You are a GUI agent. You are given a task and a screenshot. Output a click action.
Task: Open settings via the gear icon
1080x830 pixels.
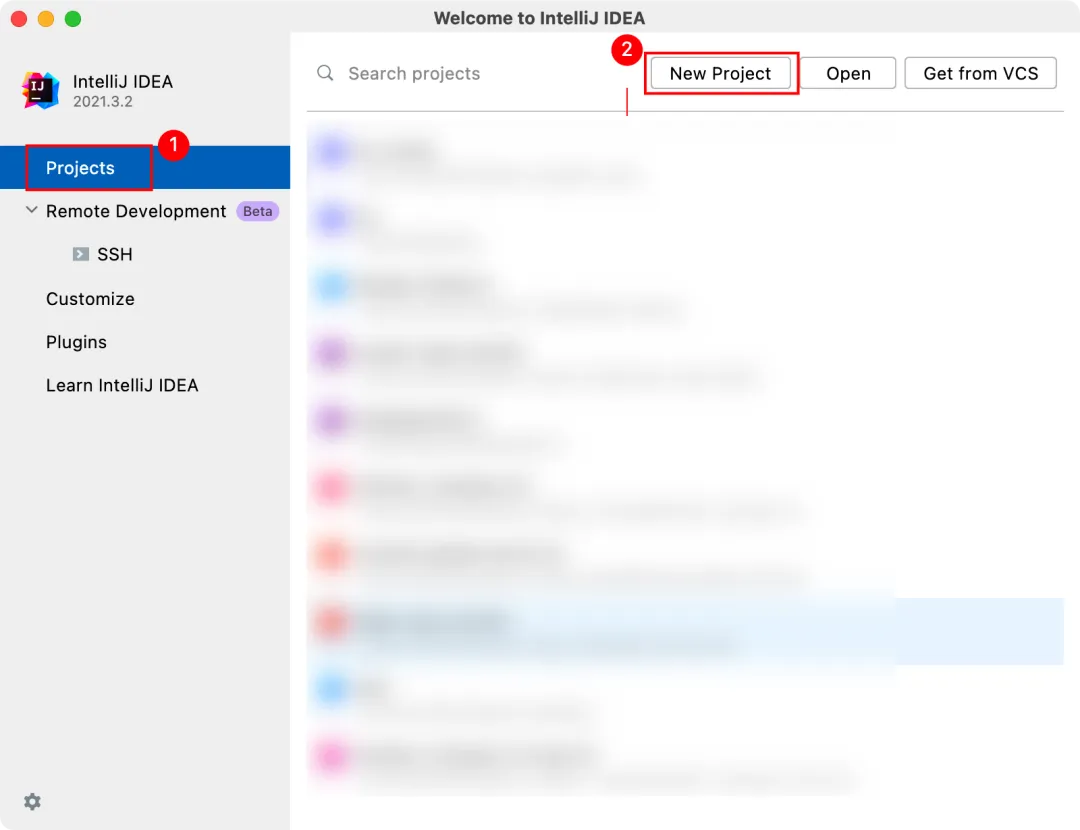[32, 801]
